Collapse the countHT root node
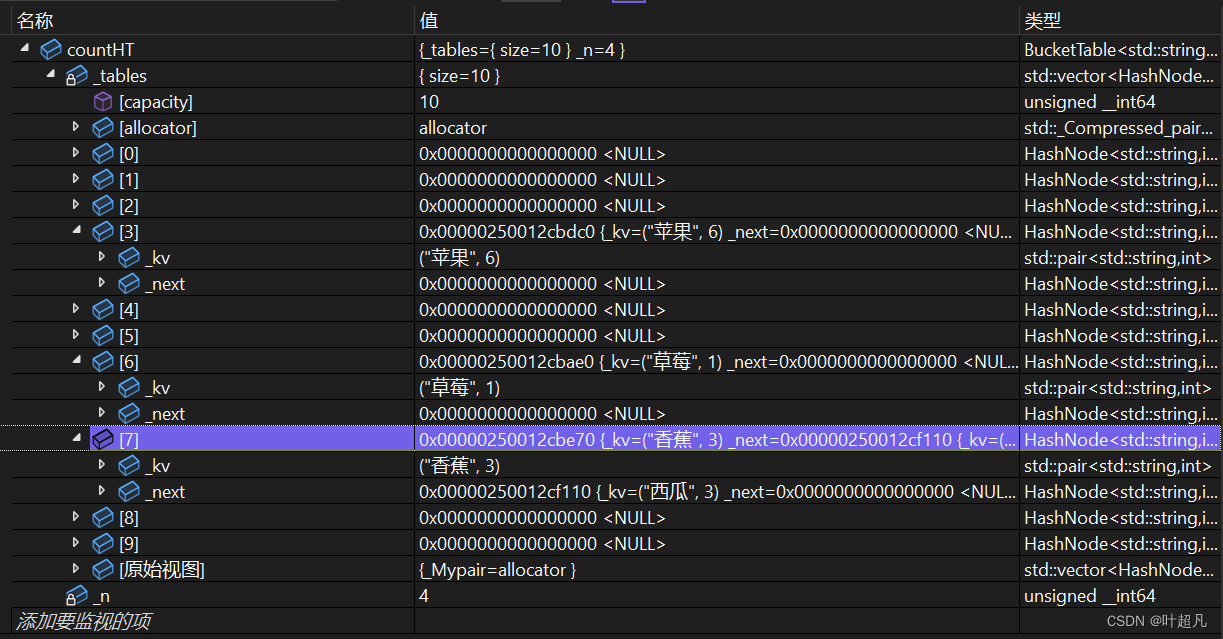This screenshot has width=1223, height=639. (24, 49)
